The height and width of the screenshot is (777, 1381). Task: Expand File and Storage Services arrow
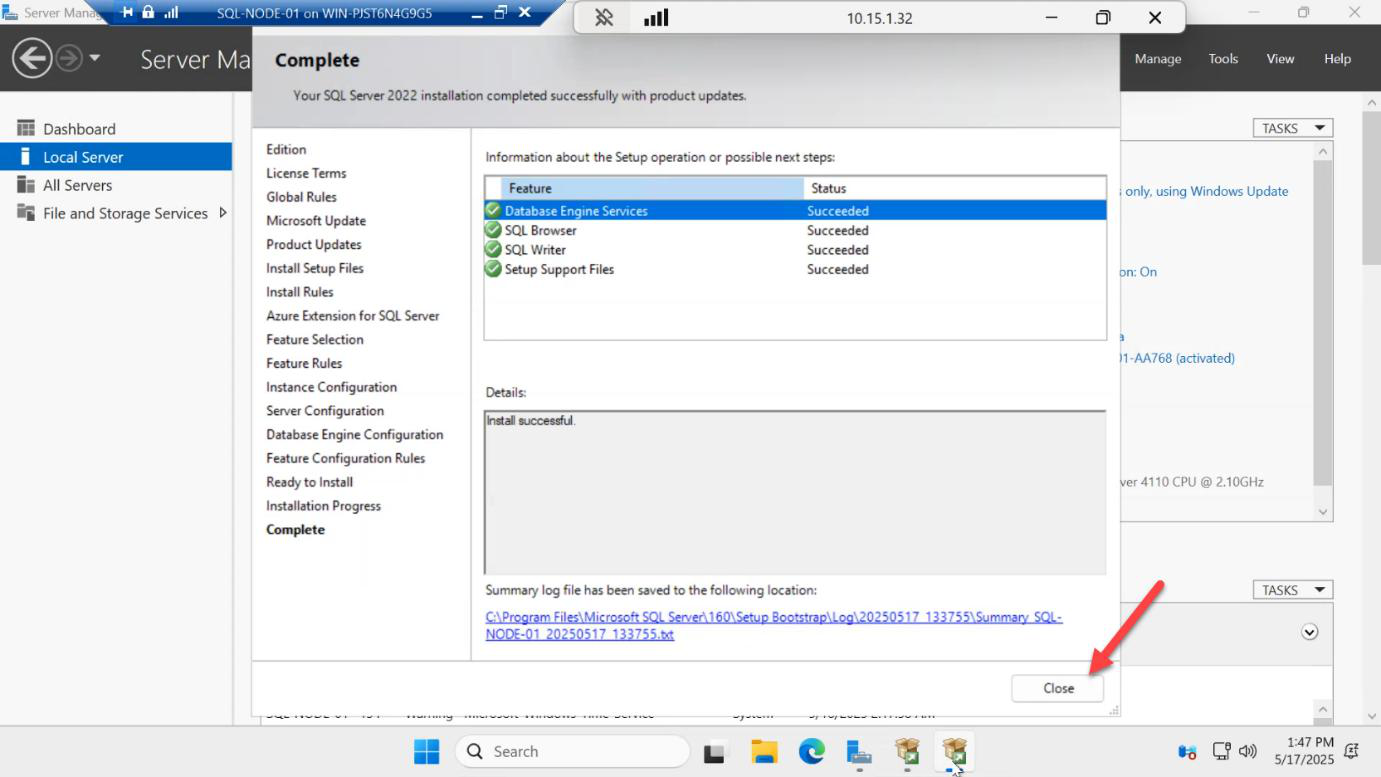click(x=222, y=213)
